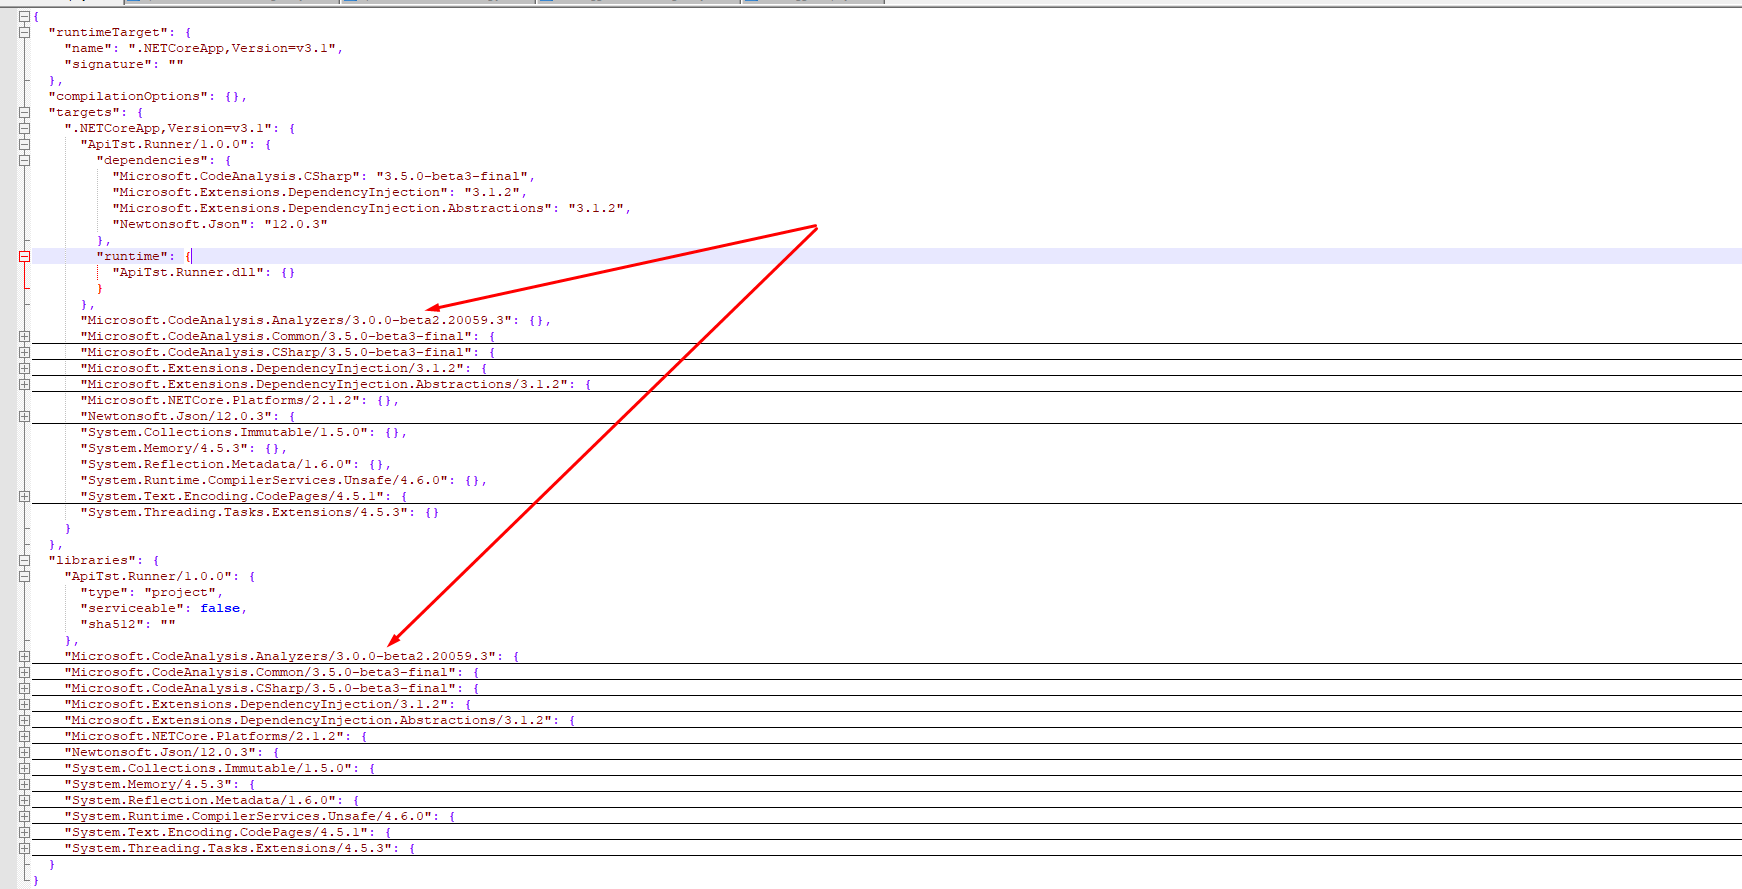This screenshot has height=889, width=1742.
Task: Click "Microsoft.CodeAnalysis.Analyzers/3.0.0-beta2.20059.3": {} under targets
Action: pyautogui.click(x=316, y=320)
